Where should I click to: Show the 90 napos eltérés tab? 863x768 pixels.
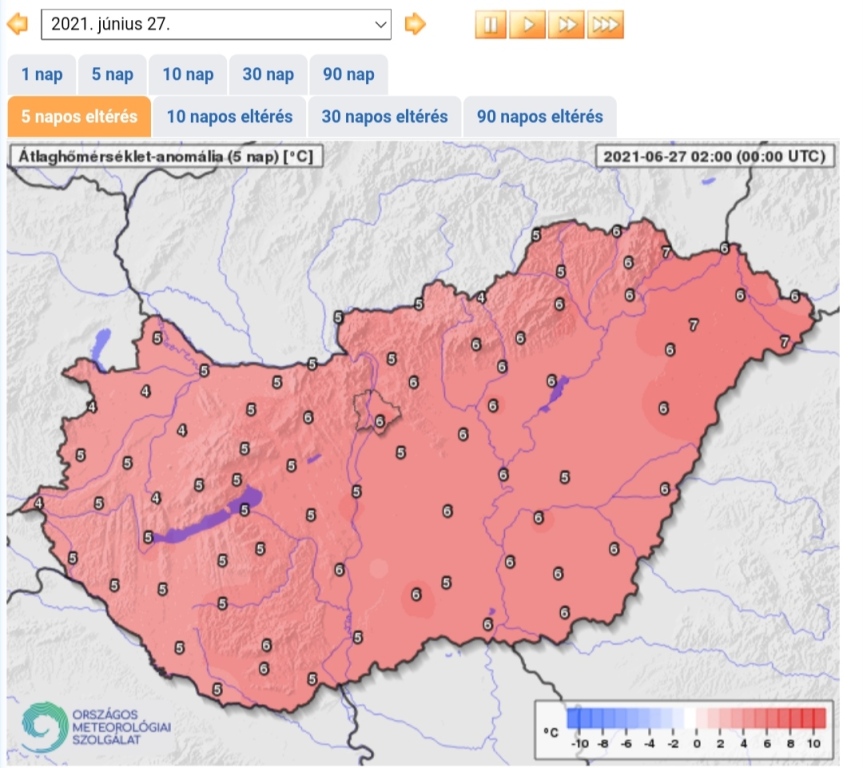pos(540,117)
